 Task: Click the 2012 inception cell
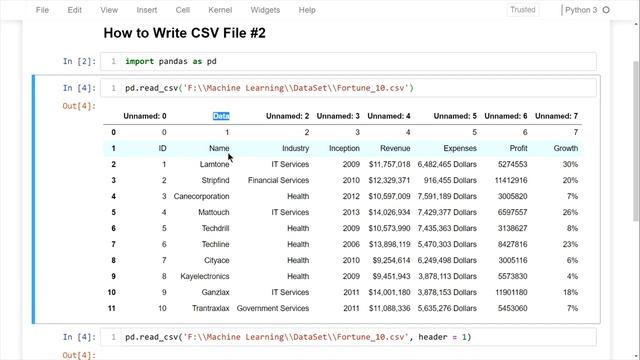point(351,196)
